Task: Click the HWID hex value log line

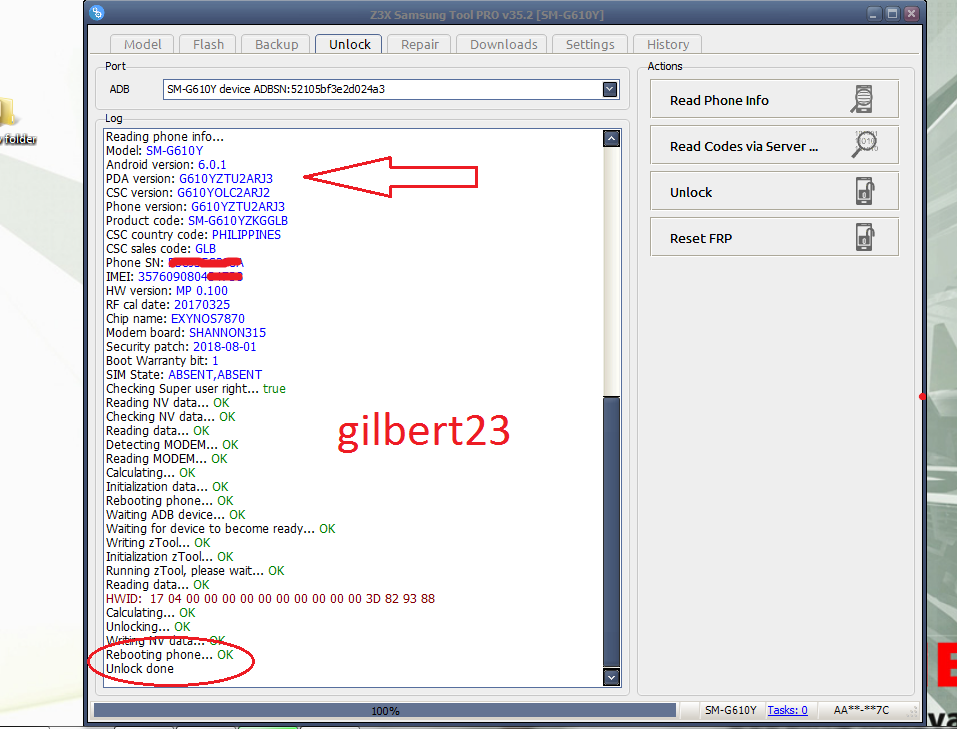Action: (270, 599)
